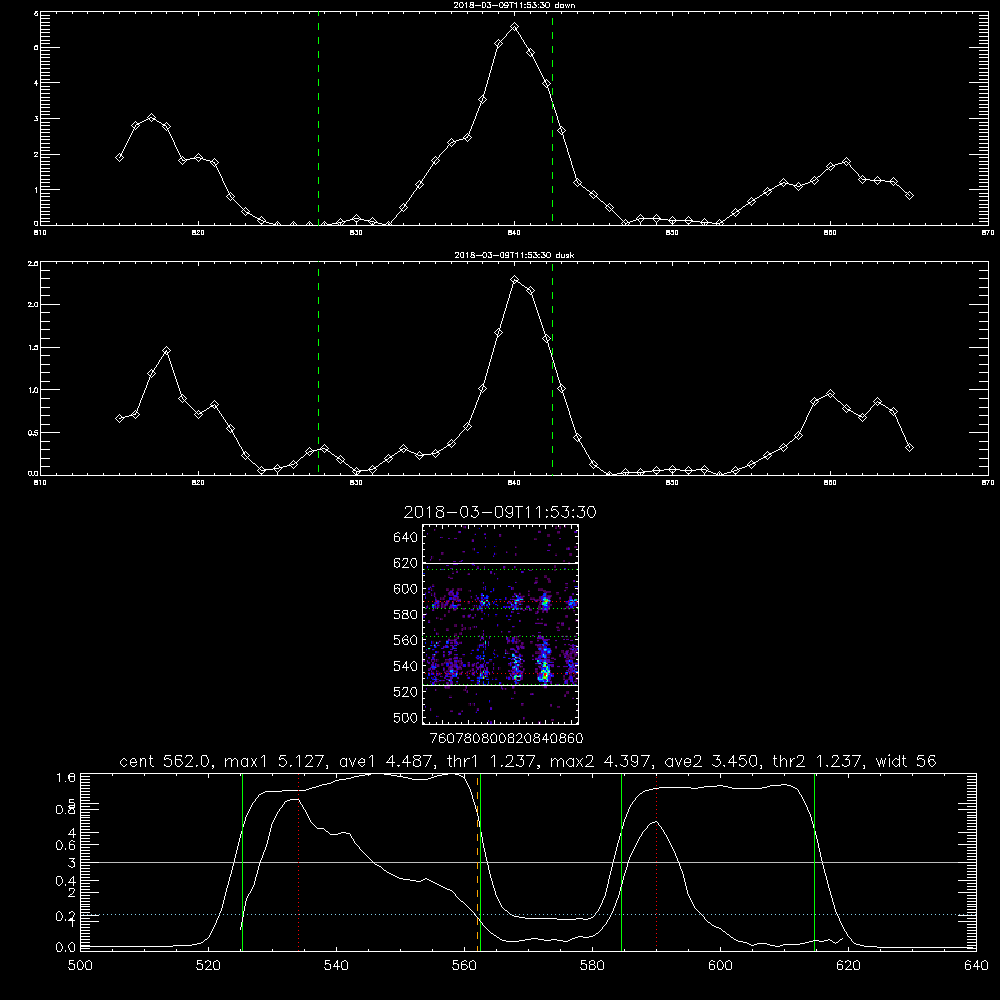Click the '640' x-axis label of bottom plot
1000x1000 pixels.
[976, 966]
